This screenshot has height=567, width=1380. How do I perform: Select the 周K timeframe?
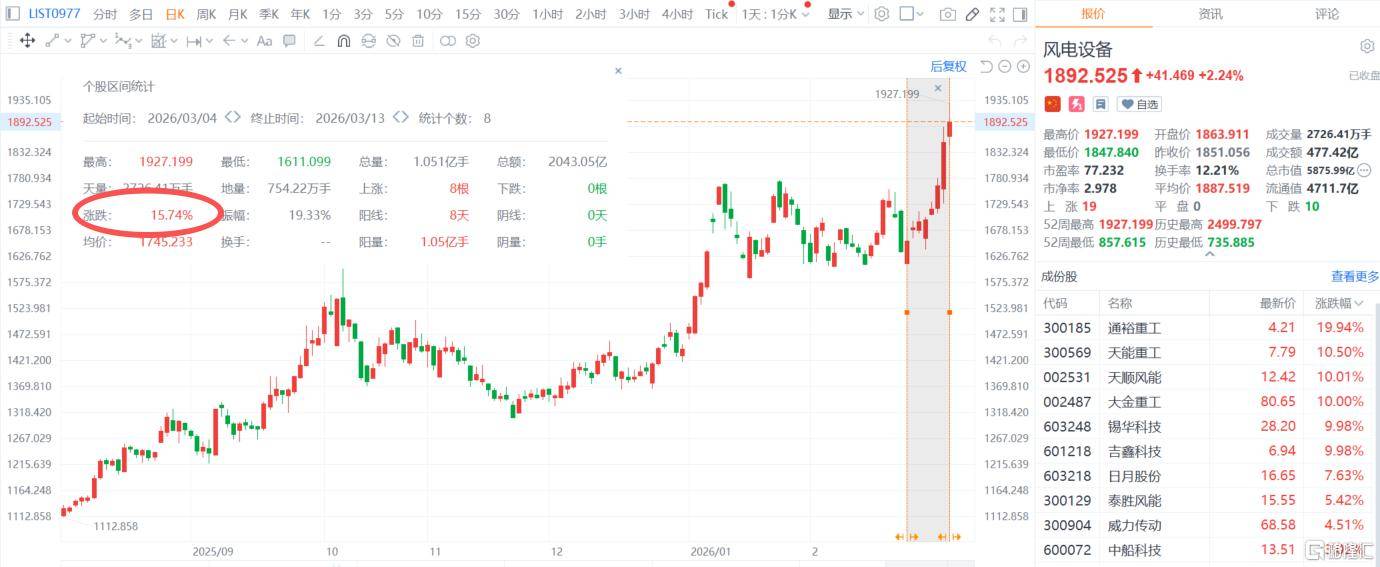[x=206, y=14]
